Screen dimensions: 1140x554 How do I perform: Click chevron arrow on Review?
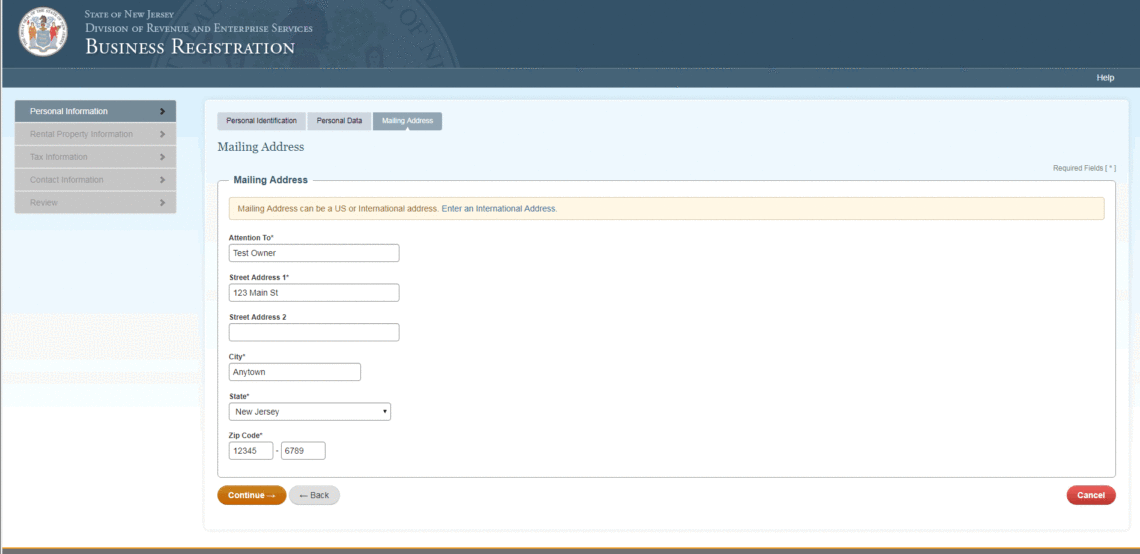click(x=162, y=202)
